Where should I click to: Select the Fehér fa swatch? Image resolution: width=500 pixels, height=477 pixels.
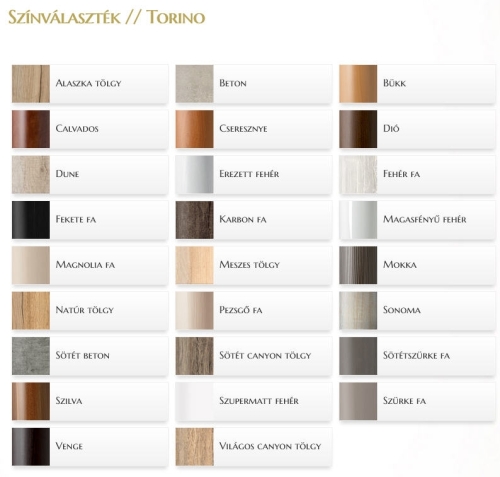[358, 174]
